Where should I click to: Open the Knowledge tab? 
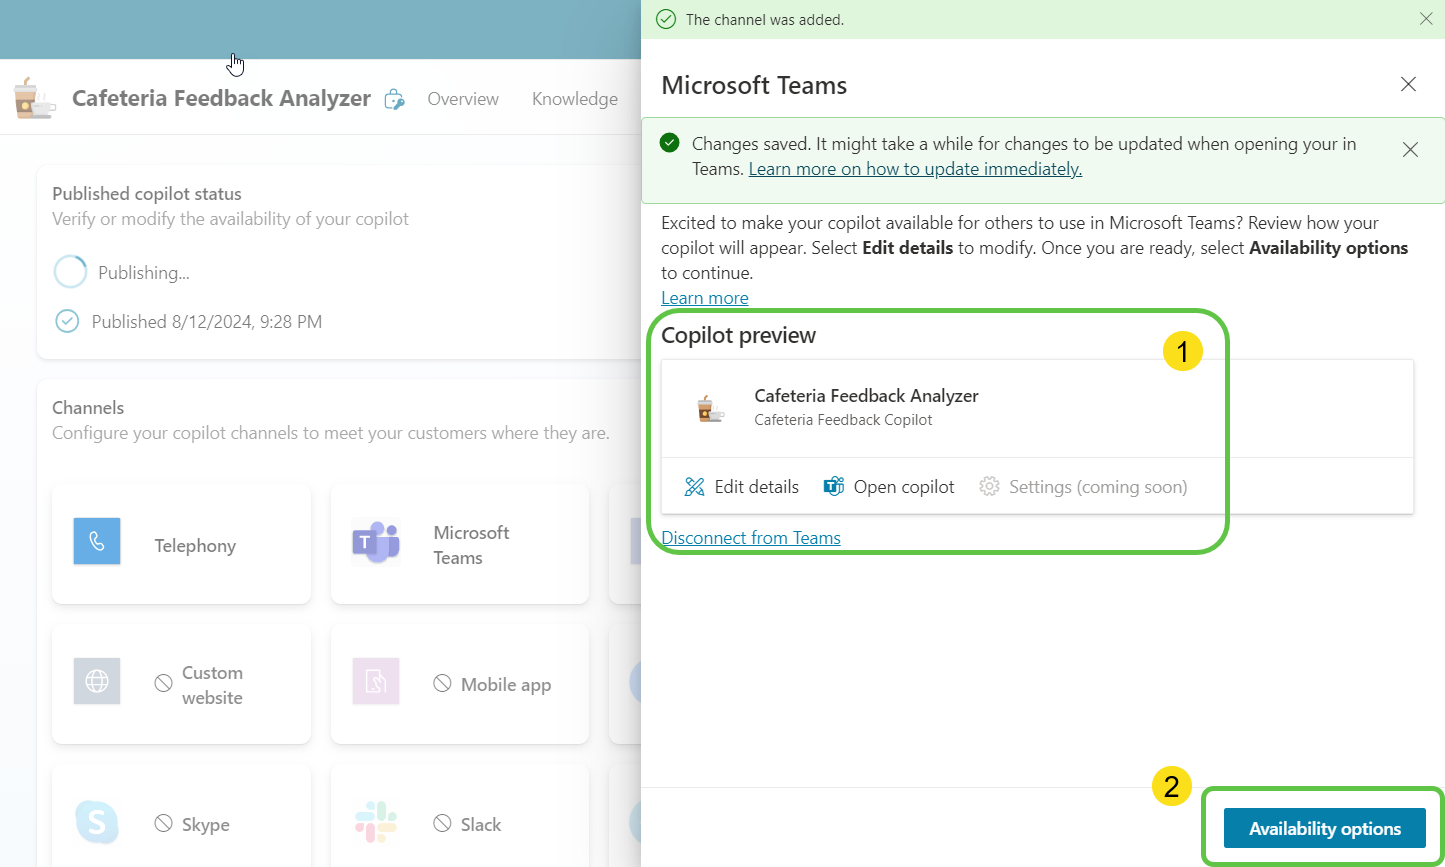pos(574,99)
